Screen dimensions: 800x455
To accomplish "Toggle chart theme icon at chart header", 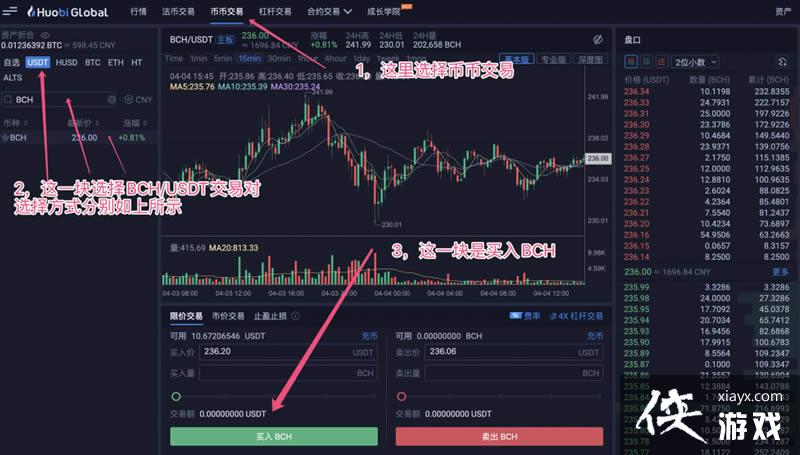I will point(598,39).
